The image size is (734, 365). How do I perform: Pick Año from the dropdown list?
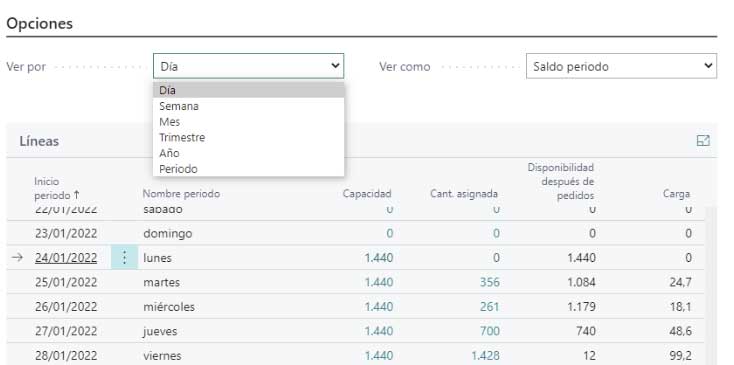[249, 153]
